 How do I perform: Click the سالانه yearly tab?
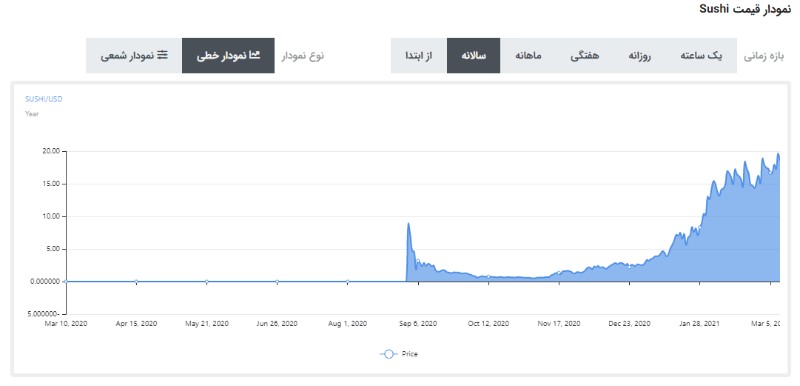473,56
